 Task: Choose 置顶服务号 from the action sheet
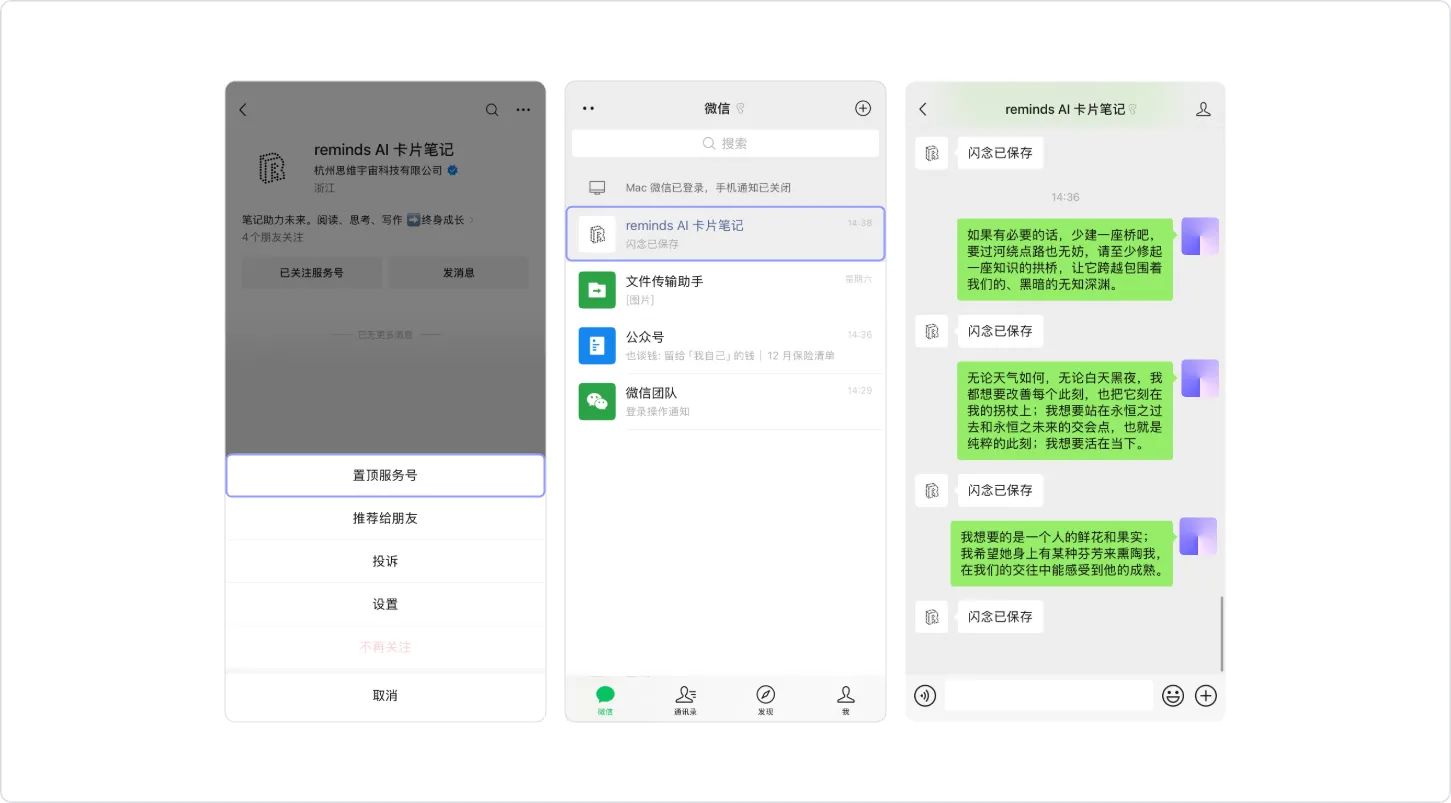point(385,474)
